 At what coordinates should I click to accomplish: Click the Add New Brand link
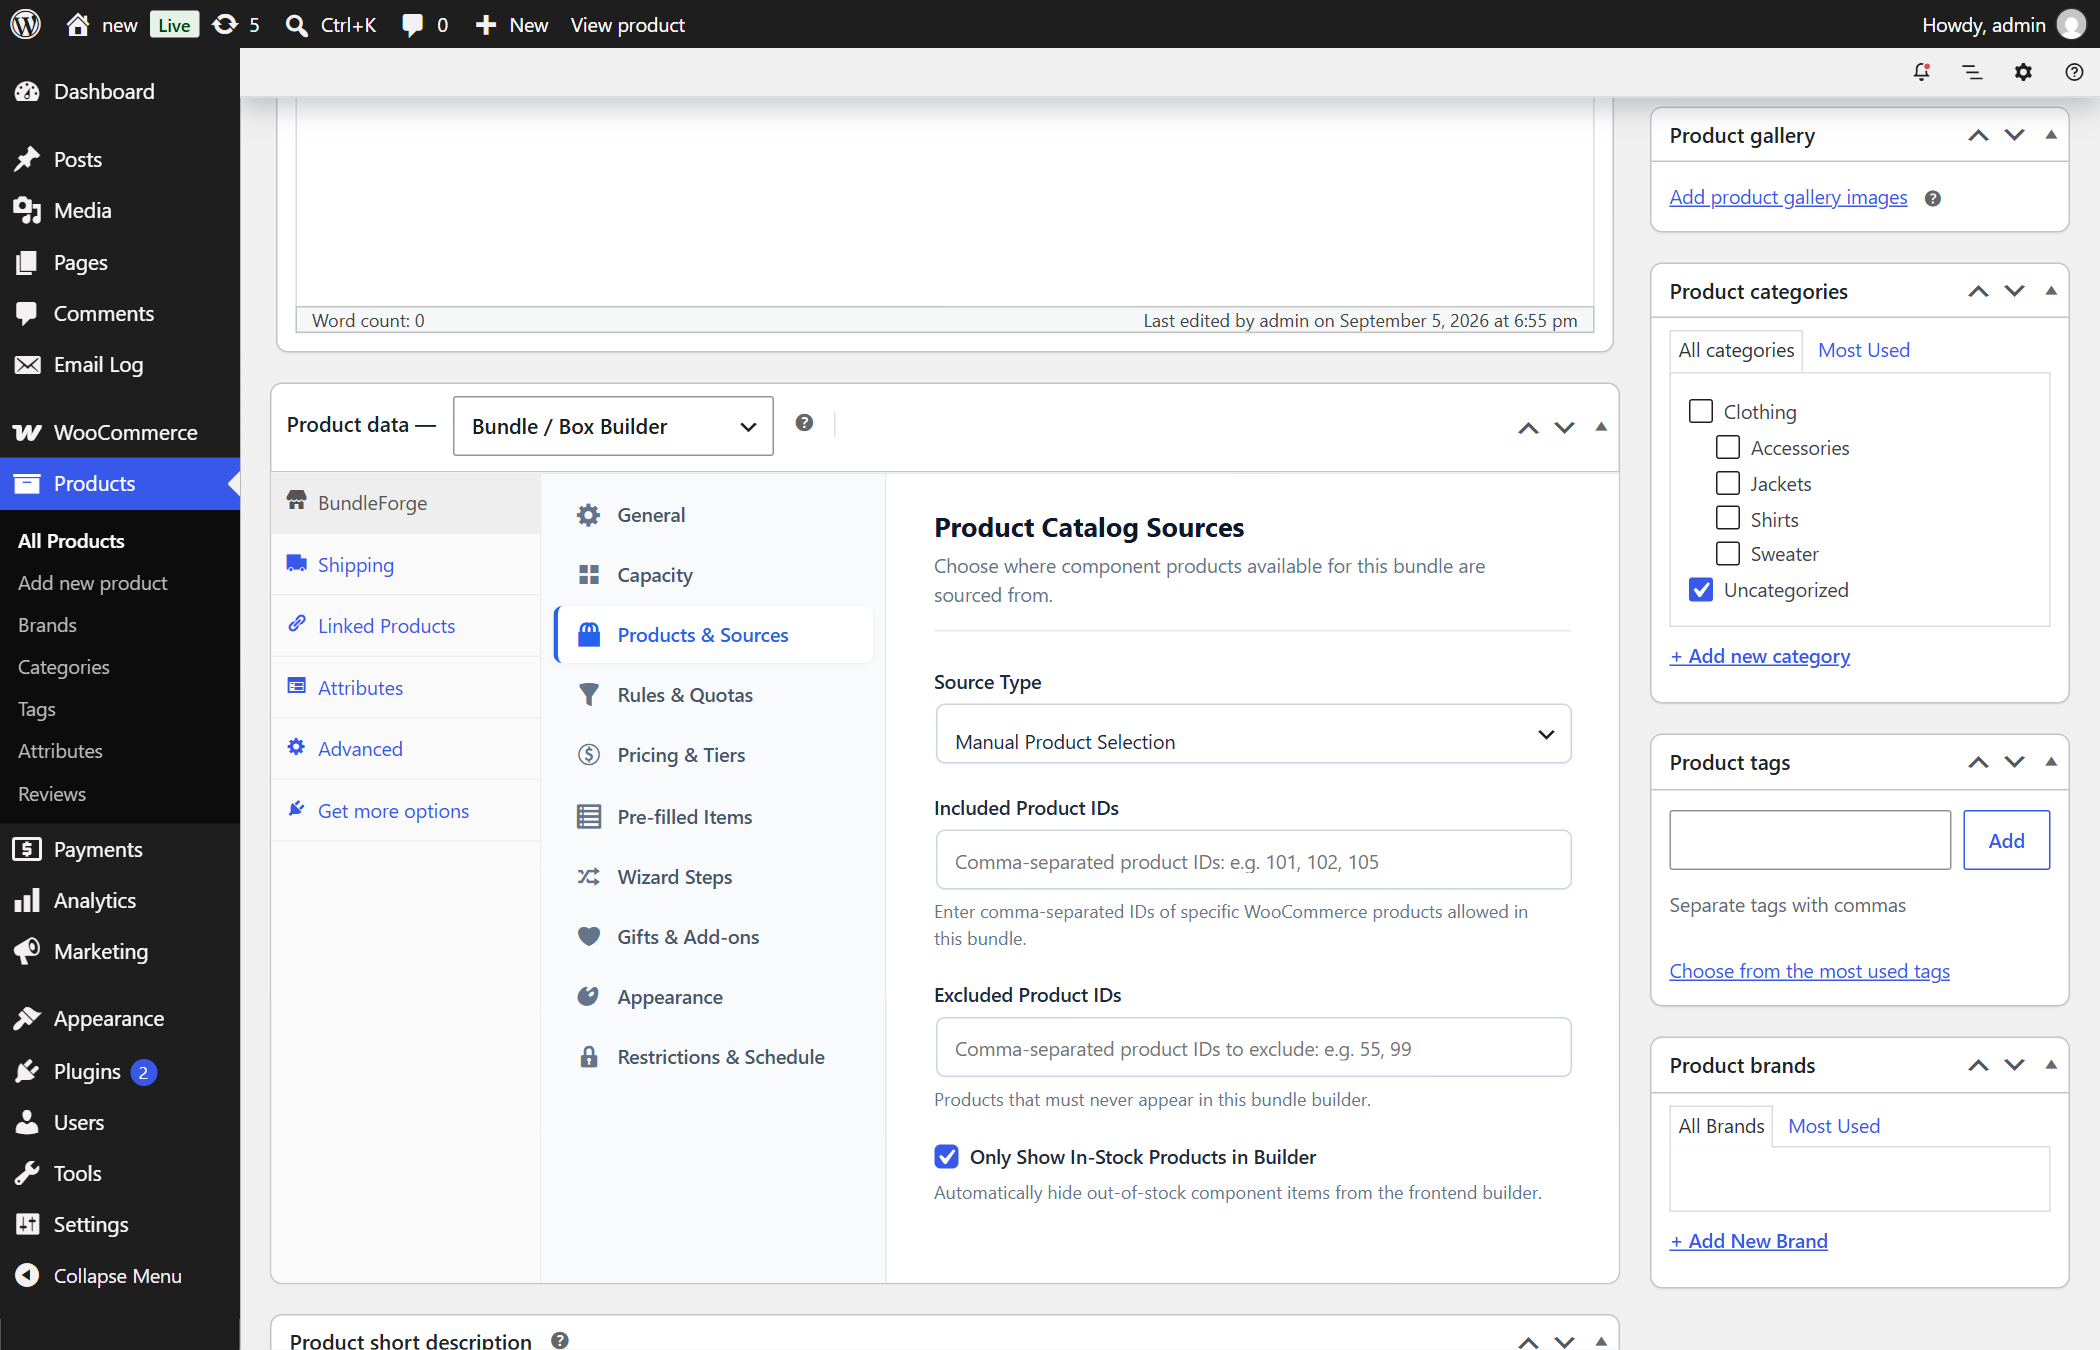pyautogui.click(x=1749, y=1241)
